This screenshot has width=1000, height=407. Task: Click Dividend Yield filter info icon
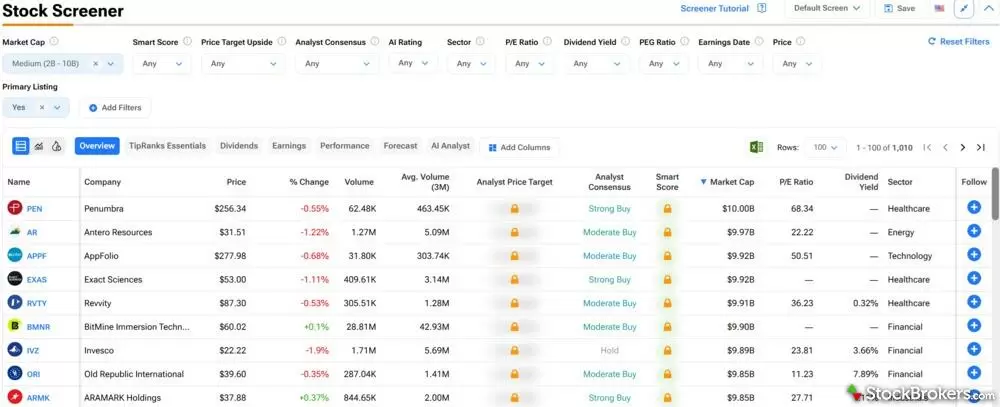click(626, 41)
